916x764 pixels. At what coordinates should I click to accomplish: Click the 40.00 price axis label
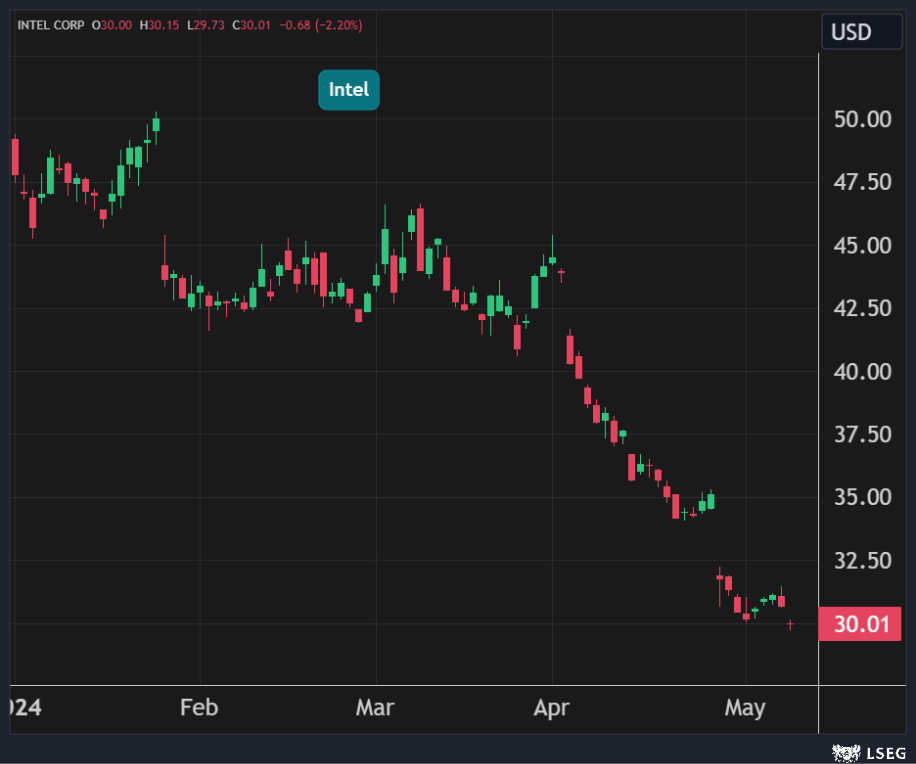862,371
